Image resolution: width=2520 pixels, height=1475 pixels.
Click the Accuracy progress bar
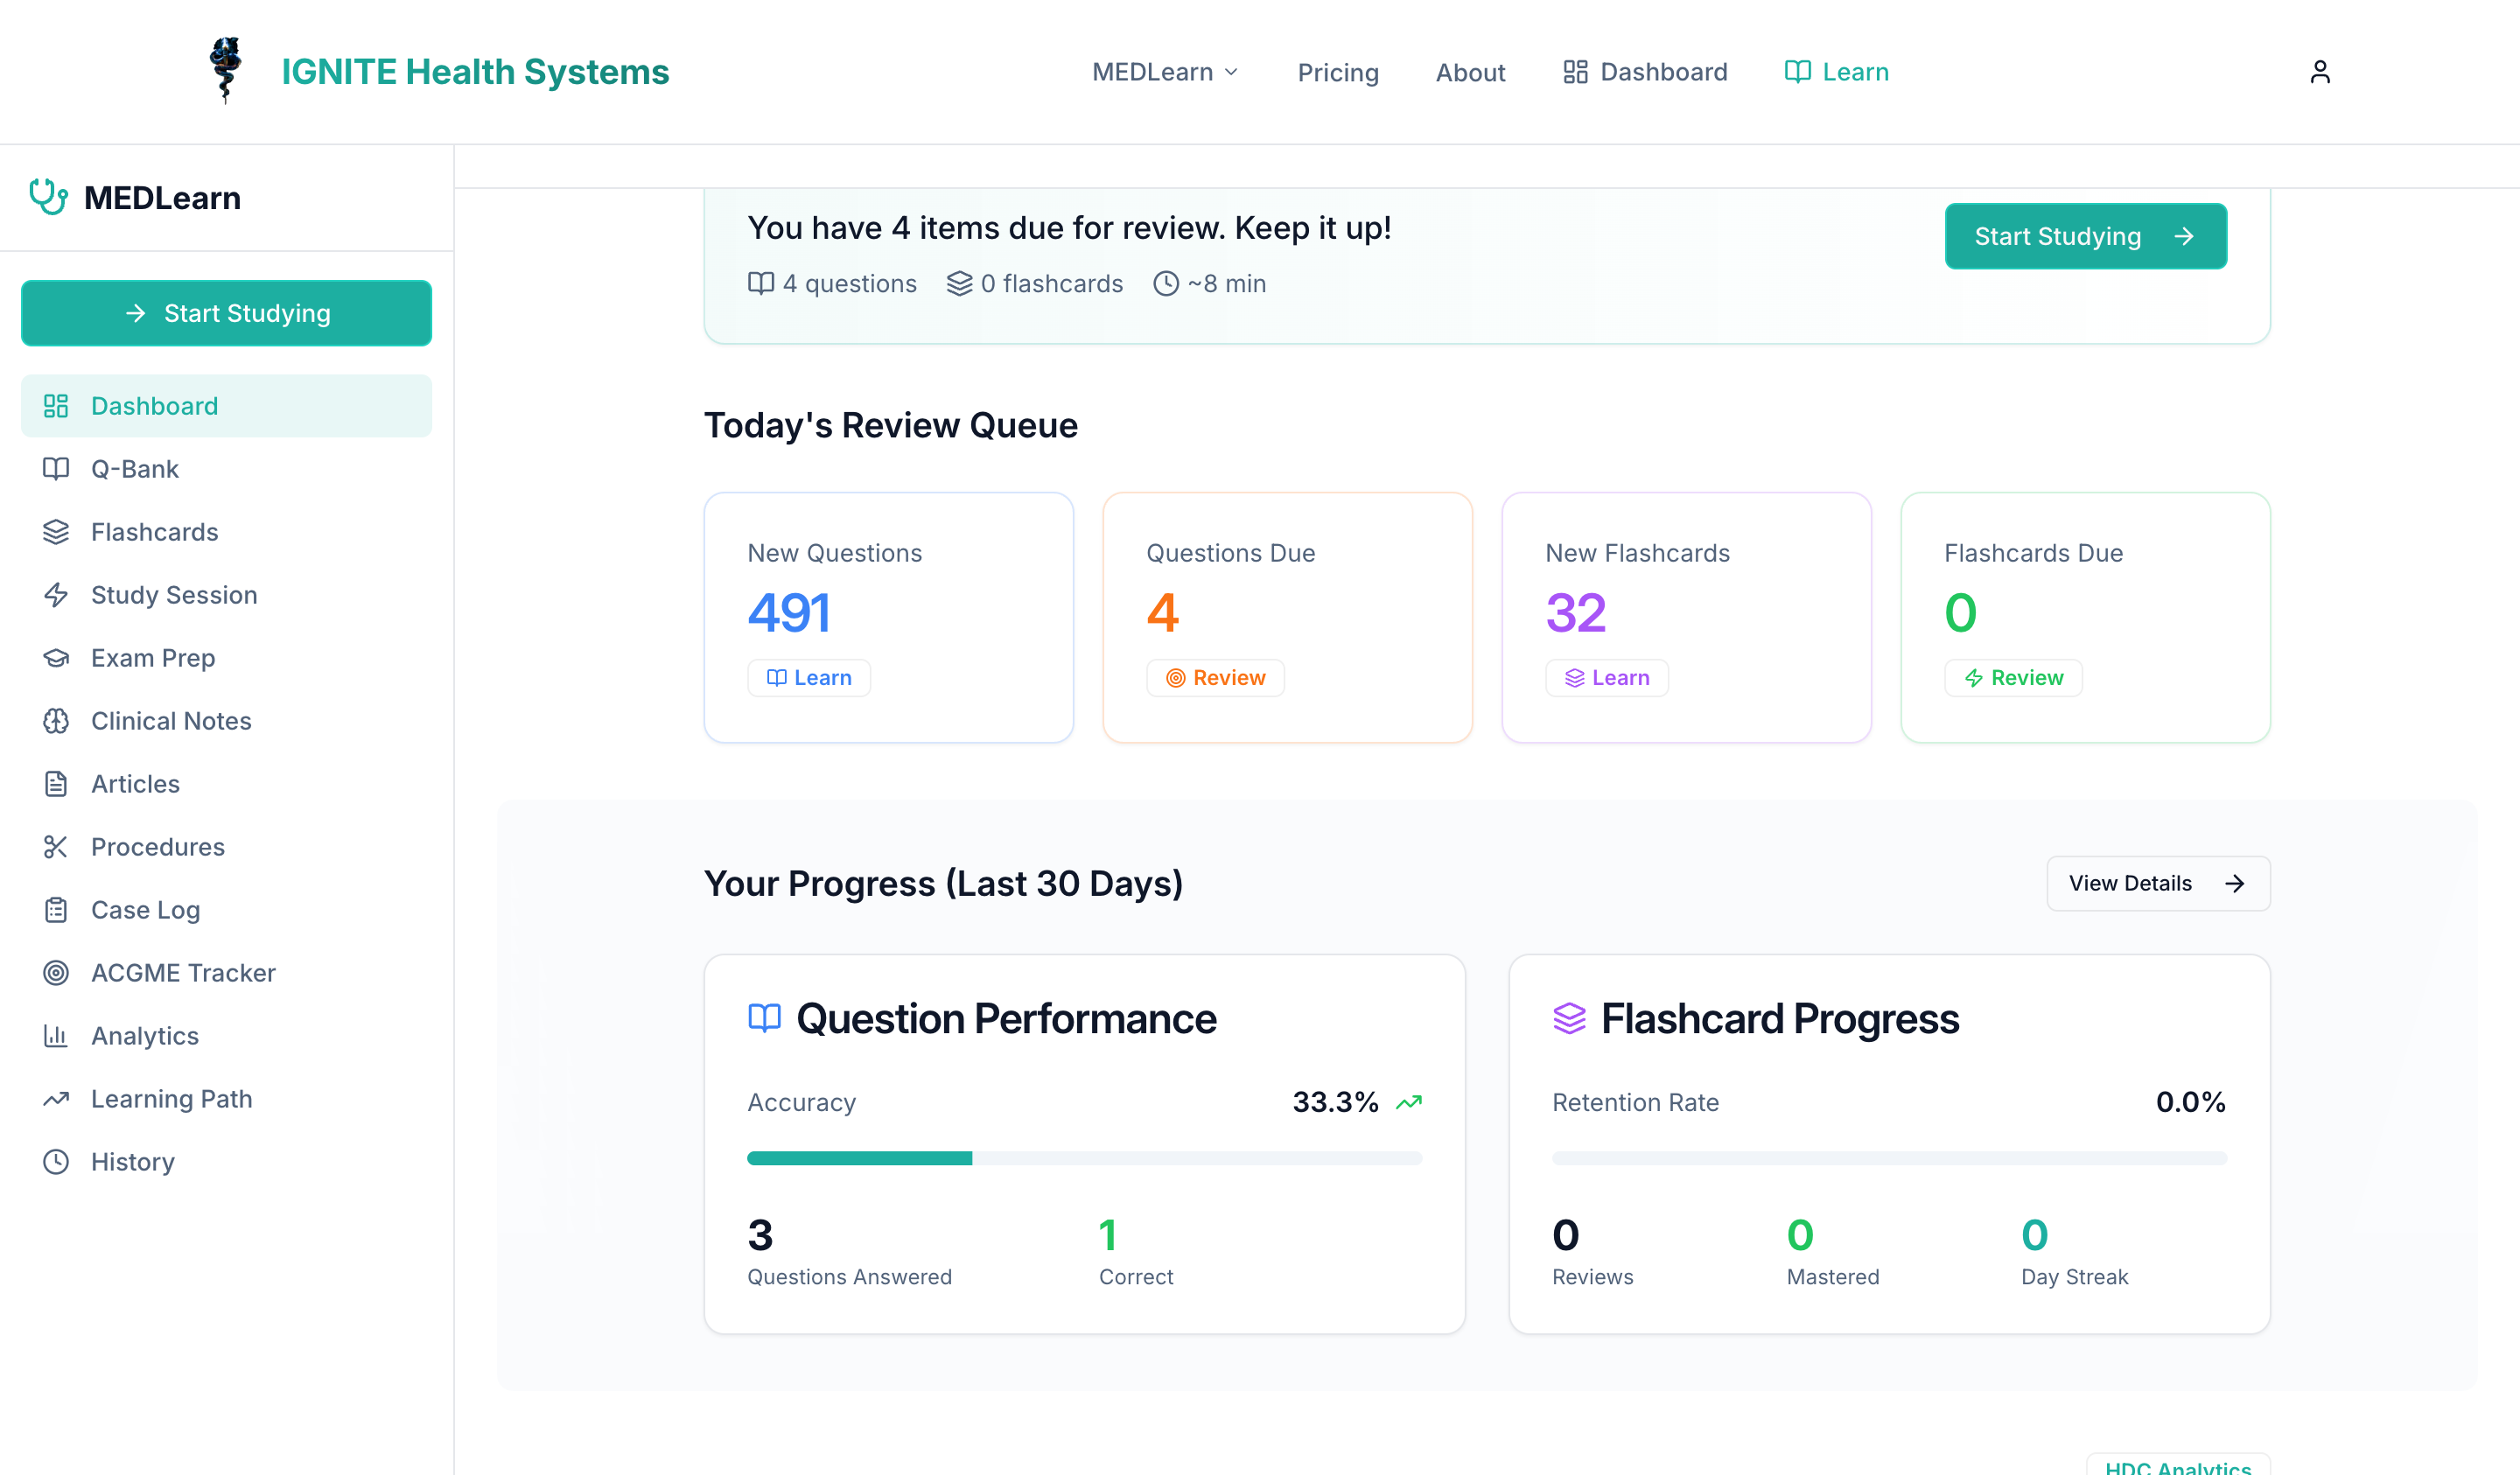[x=1085, y=1158]
